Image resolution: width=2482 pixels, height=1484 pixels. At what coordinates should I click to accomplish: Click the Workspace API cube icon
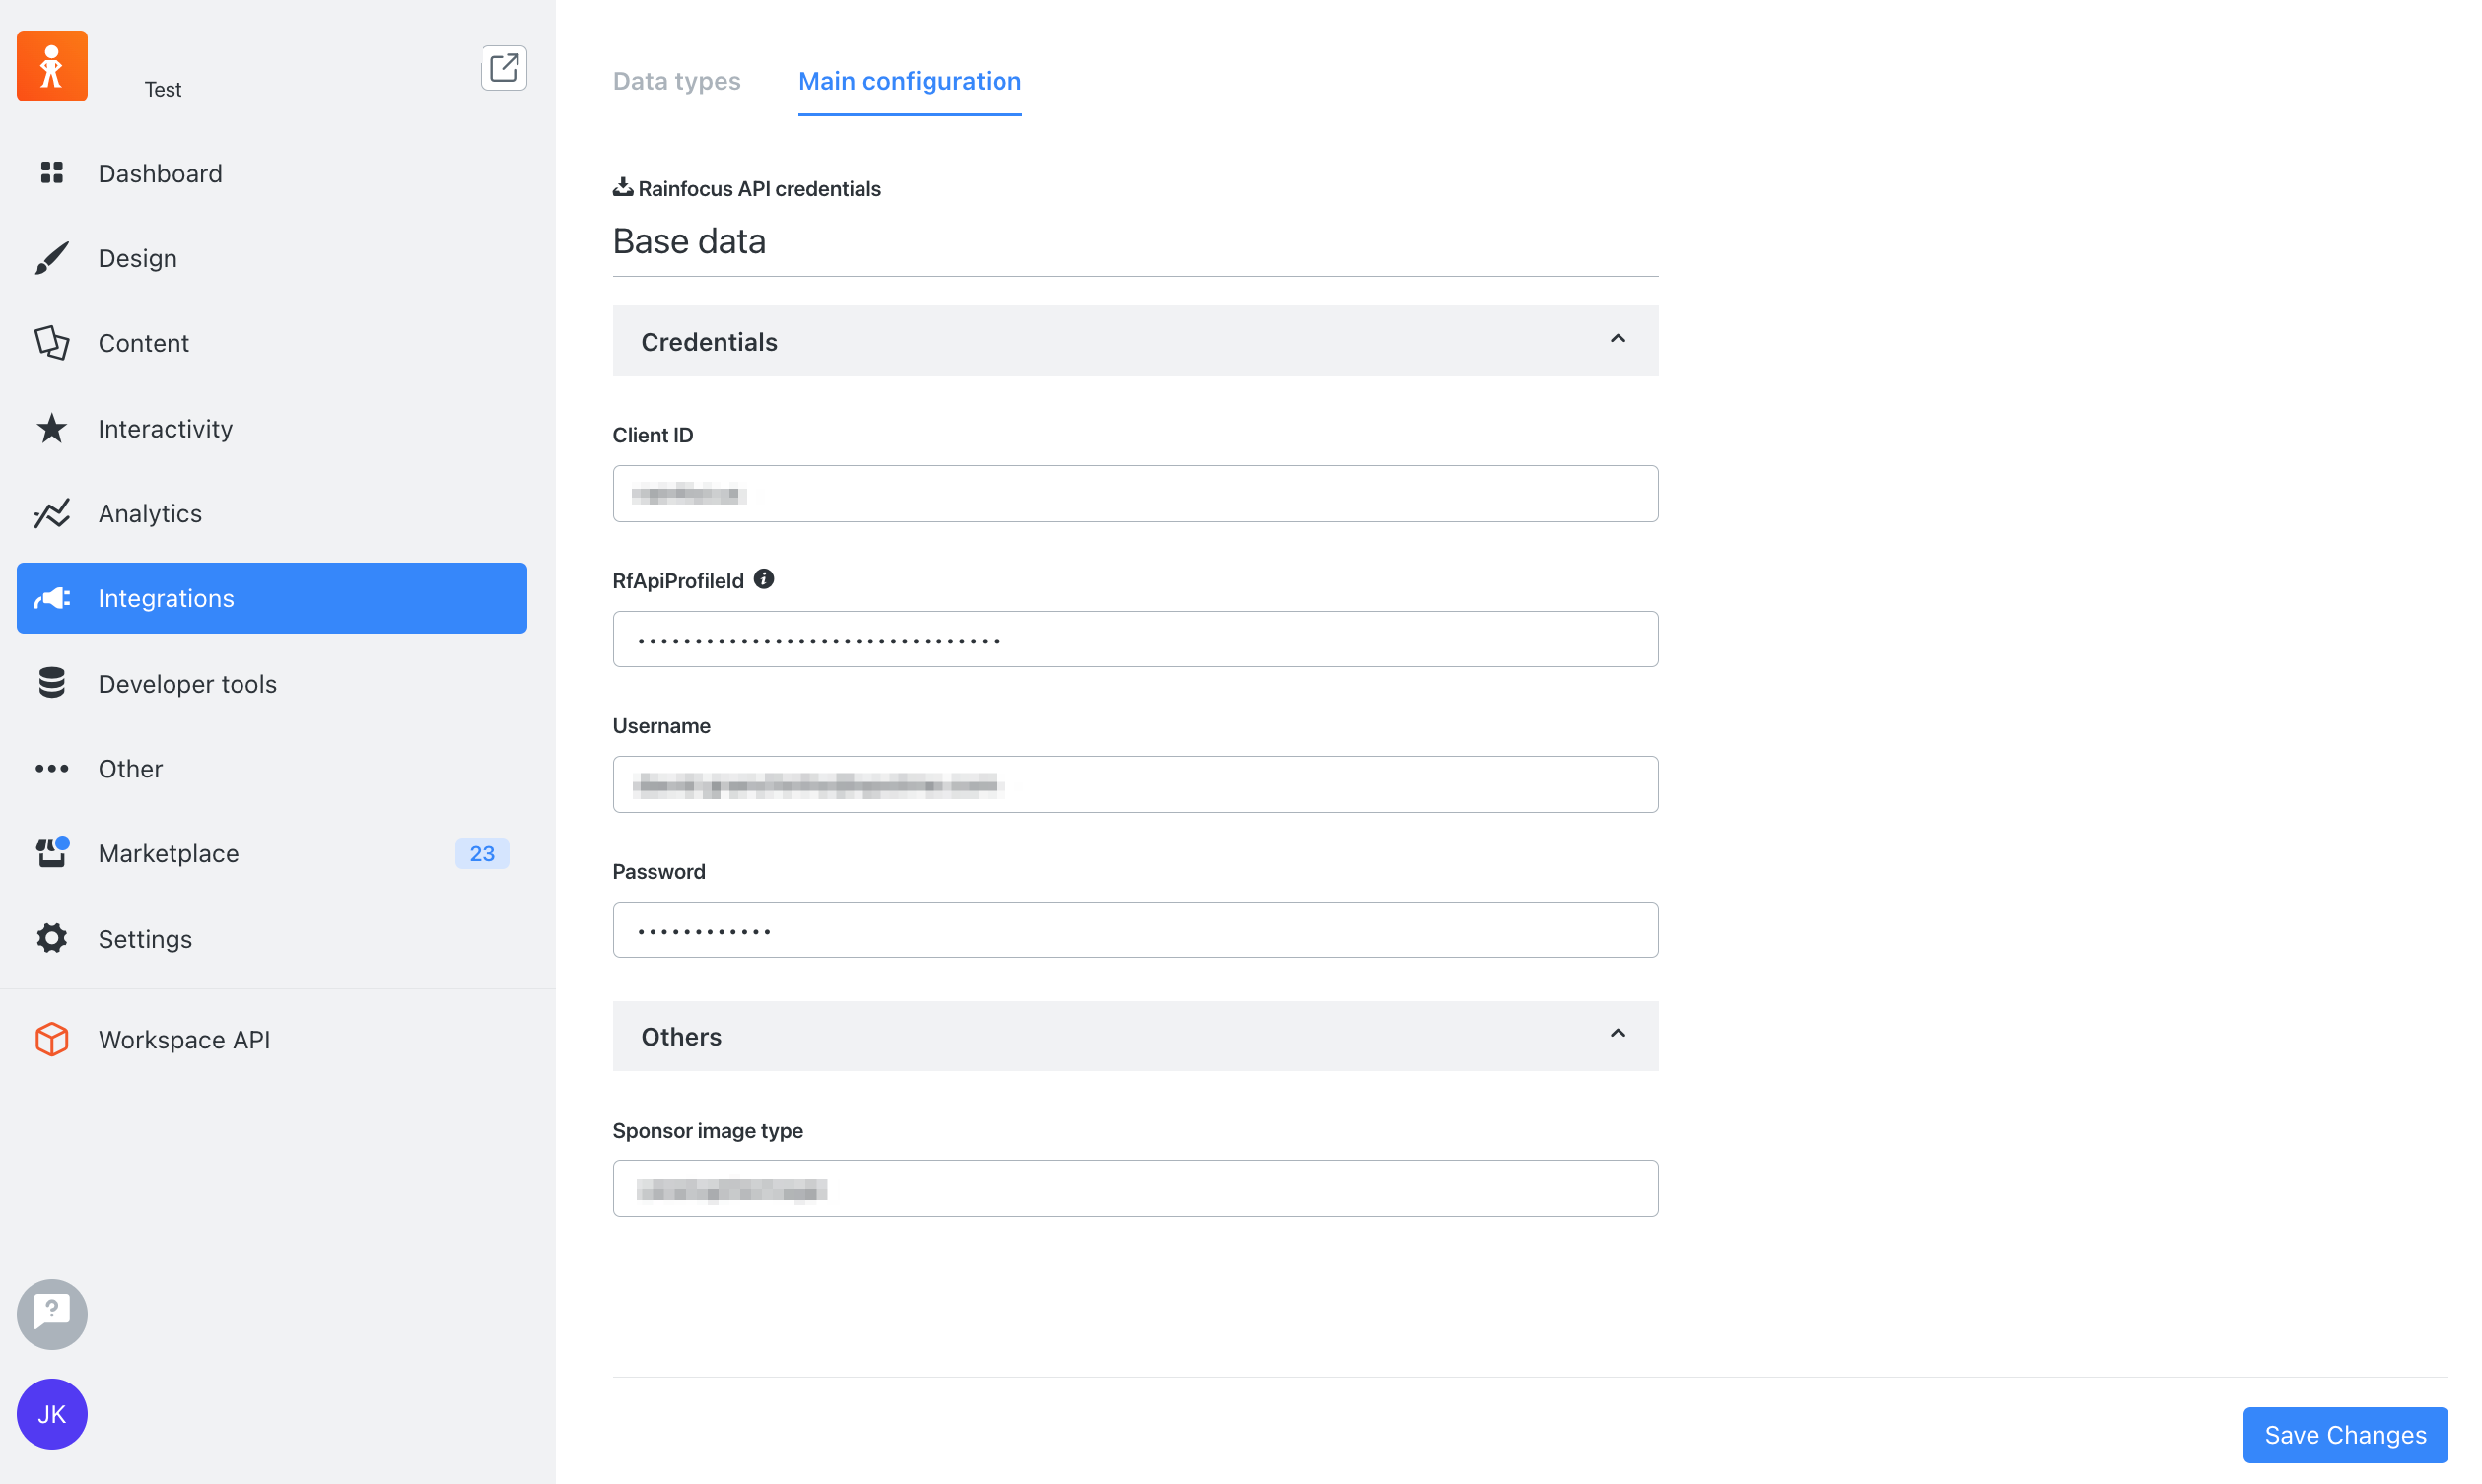[x=52, y=1039]
